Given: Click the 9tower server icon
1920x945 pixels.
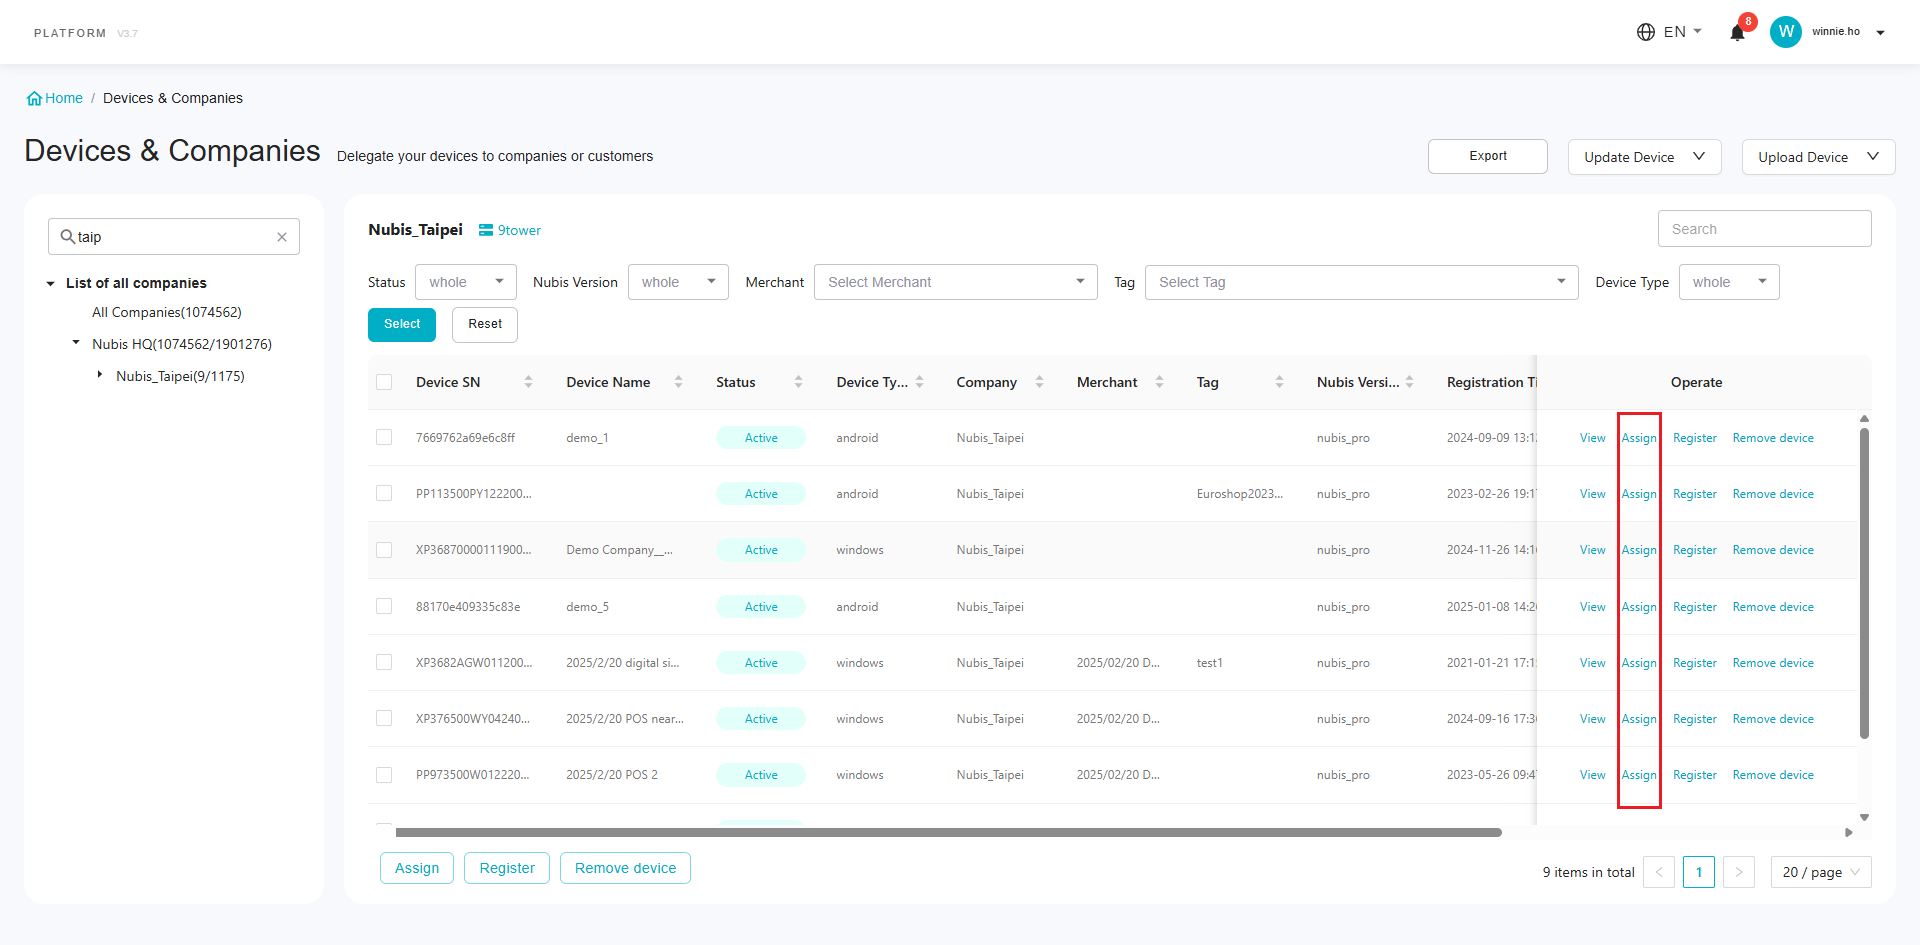Looking at the screenshot, I should 486,230.
